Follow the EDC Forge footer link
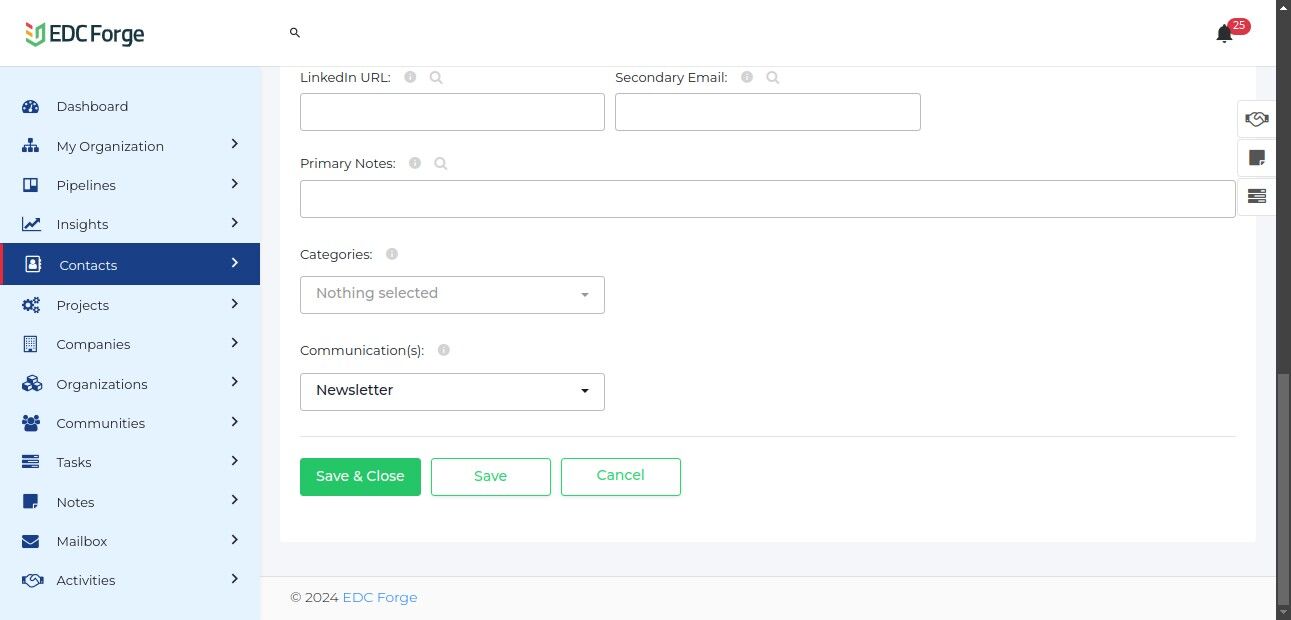 pyautogui.click(x=380, y=598)
